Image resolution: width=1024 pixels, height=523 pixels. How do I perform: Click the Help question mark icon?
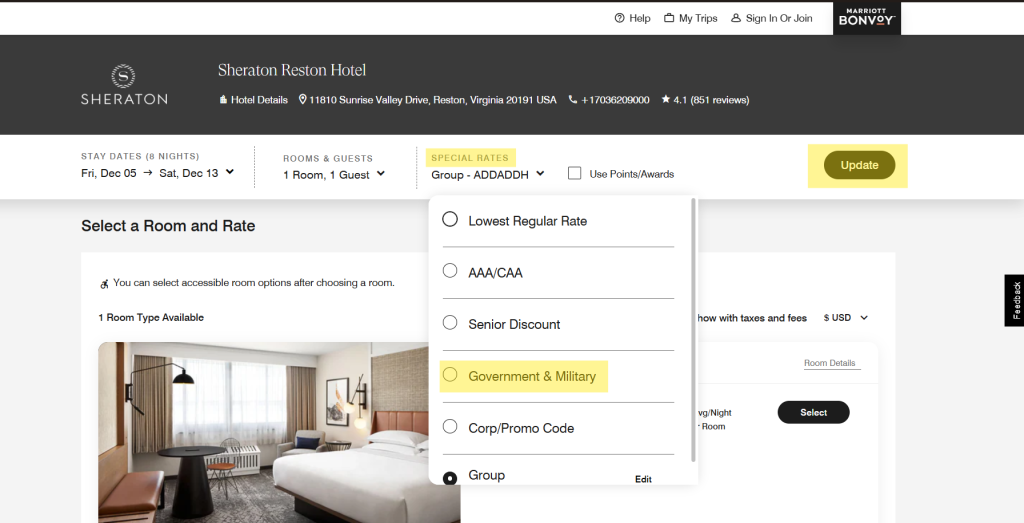619,18
